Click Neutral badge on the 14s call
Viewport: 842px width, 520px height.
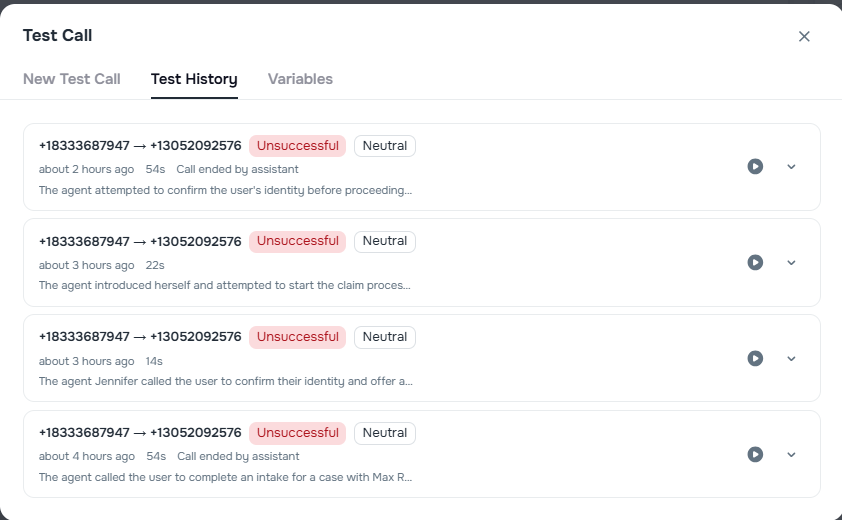coord(384,337)
